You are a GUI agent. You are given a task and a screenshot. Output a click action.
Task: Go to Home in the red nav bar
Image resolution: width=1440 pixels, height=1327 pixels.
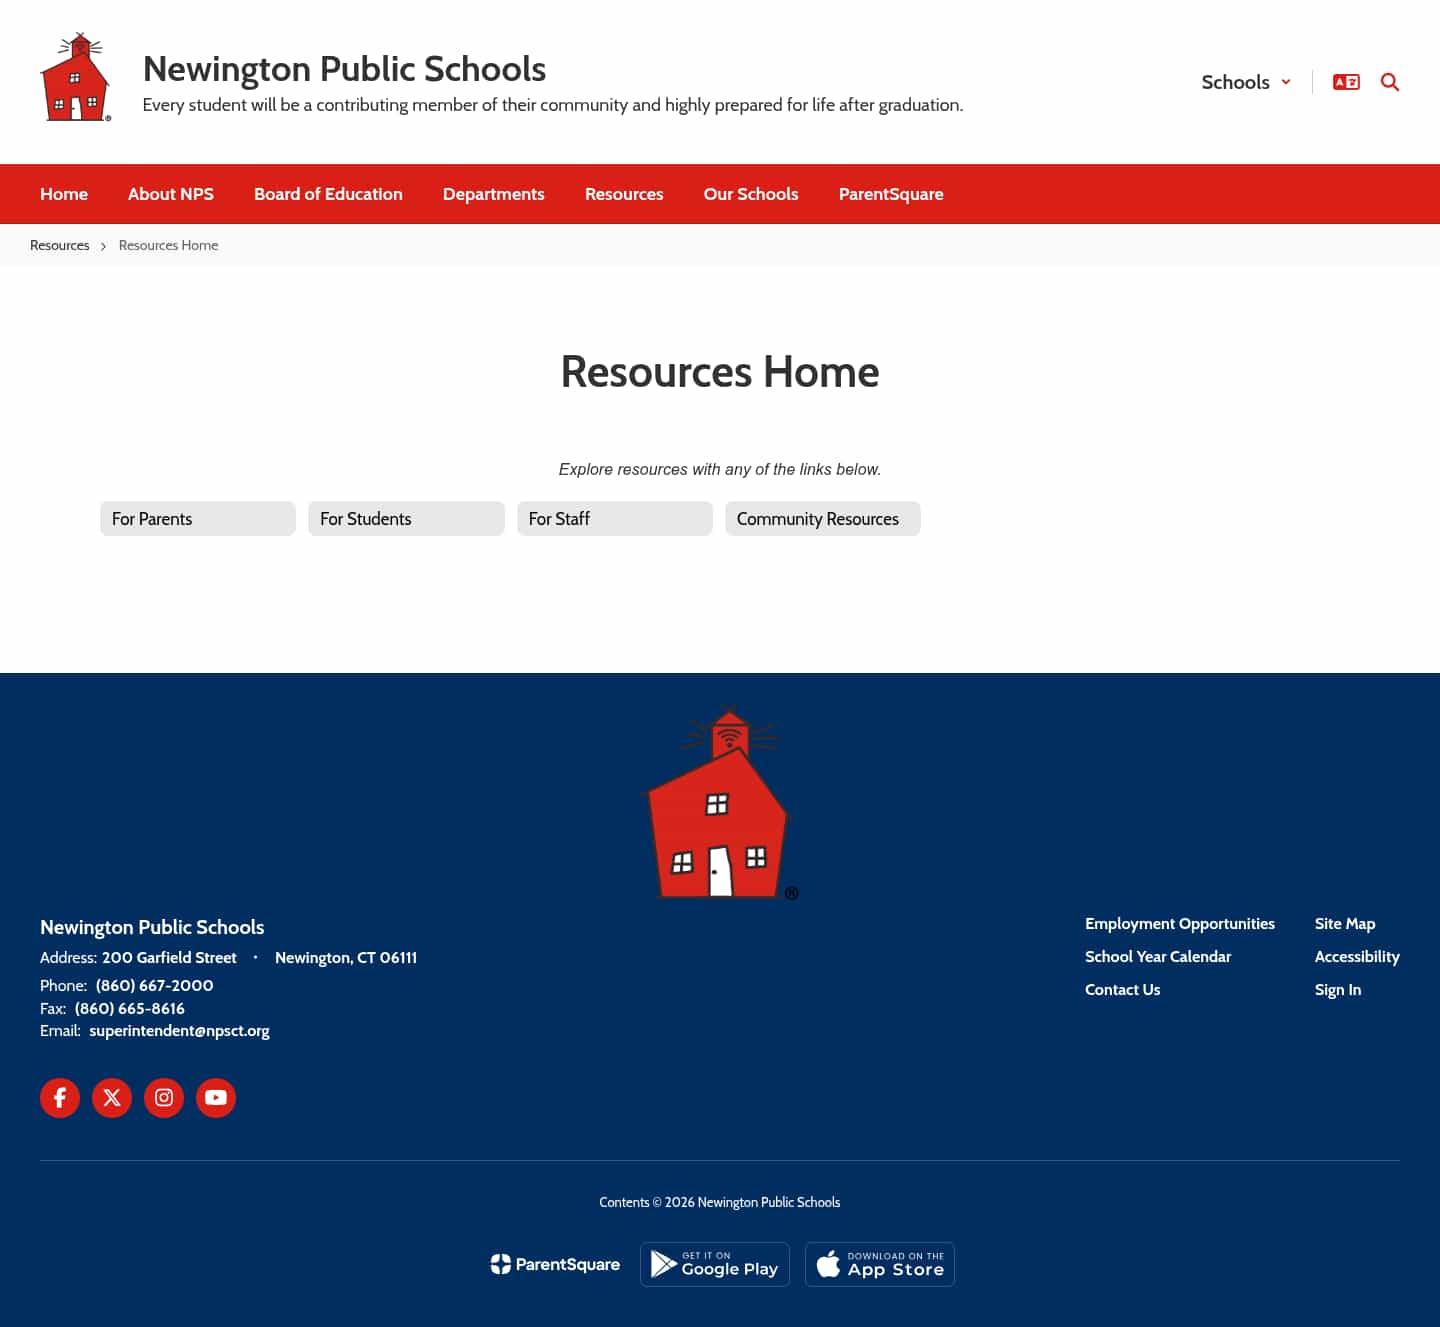tap(64, 194)
